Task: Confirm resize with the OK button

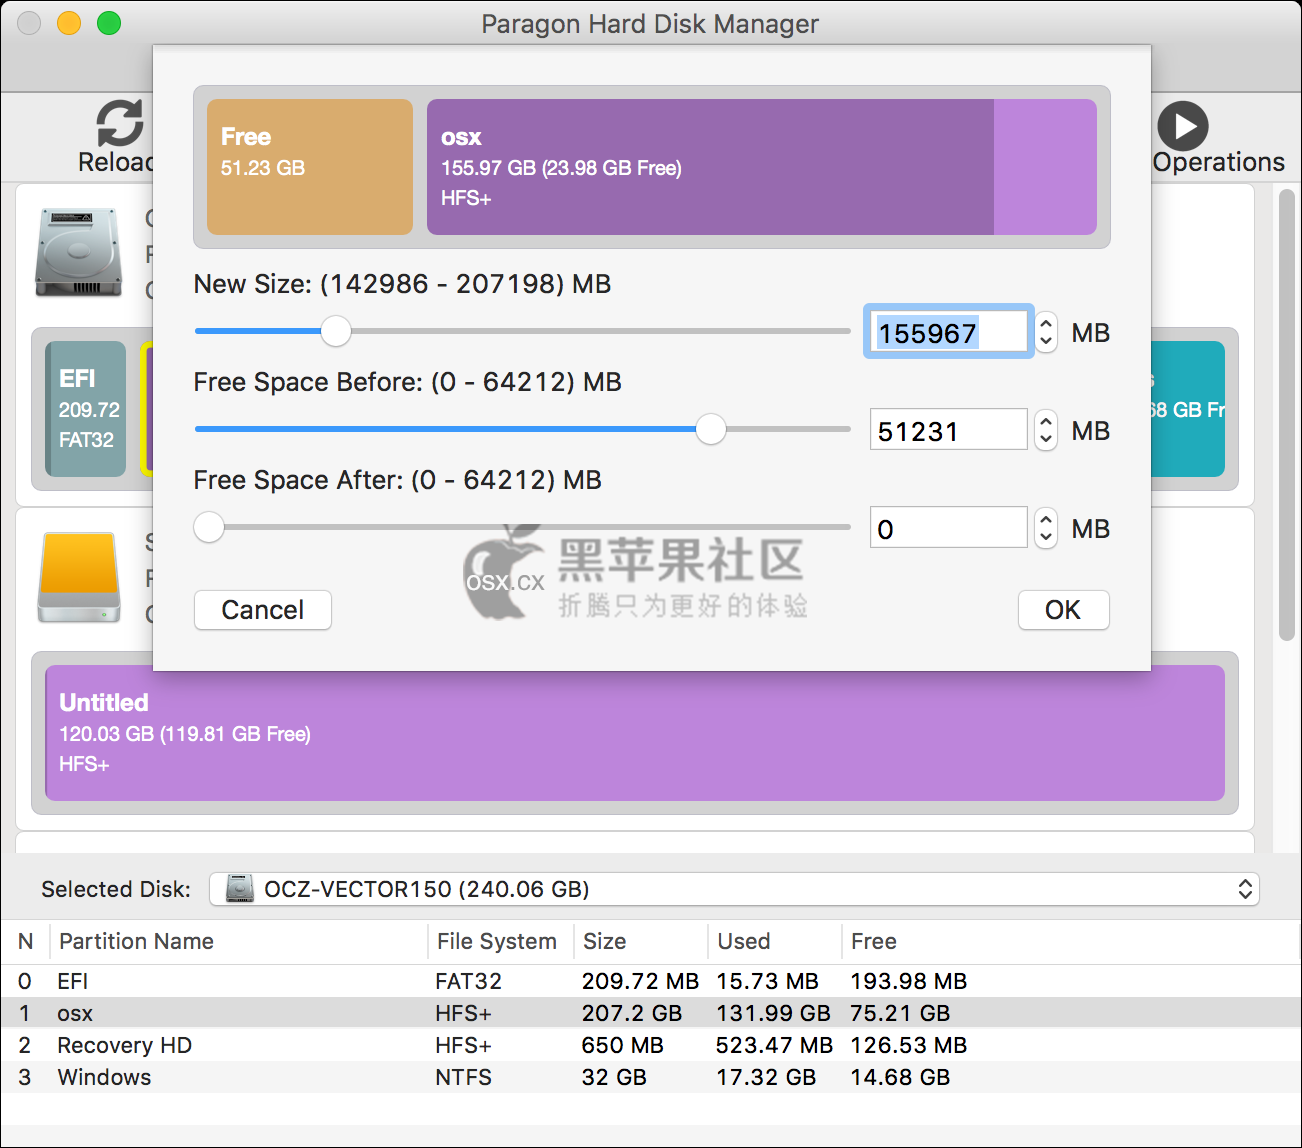Action: tap(1063, 610)
